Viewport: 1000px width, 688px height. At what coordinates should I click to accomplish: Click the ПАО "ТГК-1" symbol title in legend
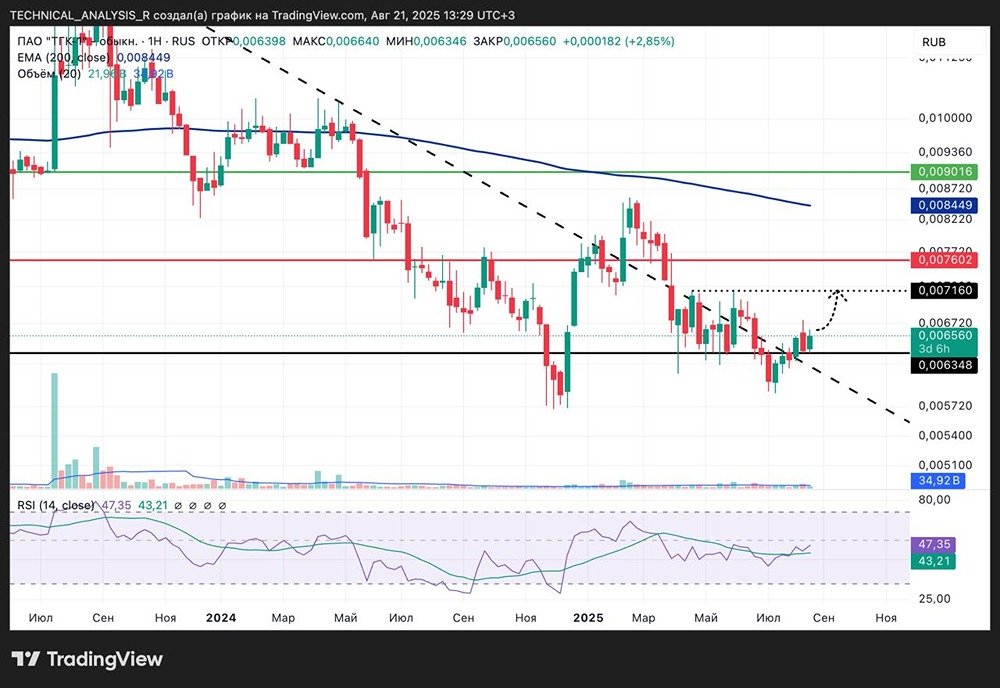pos(77,41)
